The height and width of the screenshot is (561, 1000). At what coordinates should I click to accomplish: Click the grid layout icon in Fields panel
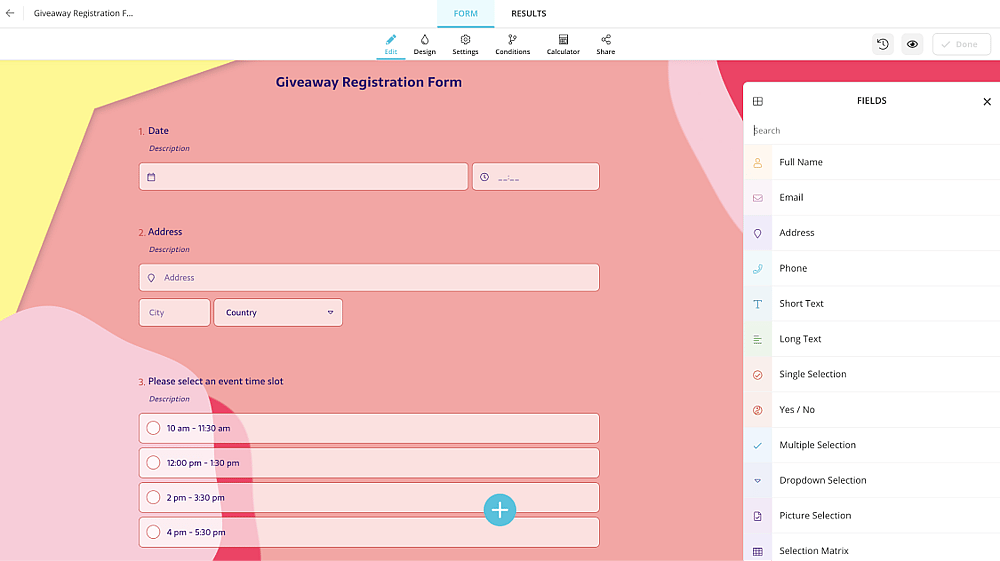tap(758, 101)
